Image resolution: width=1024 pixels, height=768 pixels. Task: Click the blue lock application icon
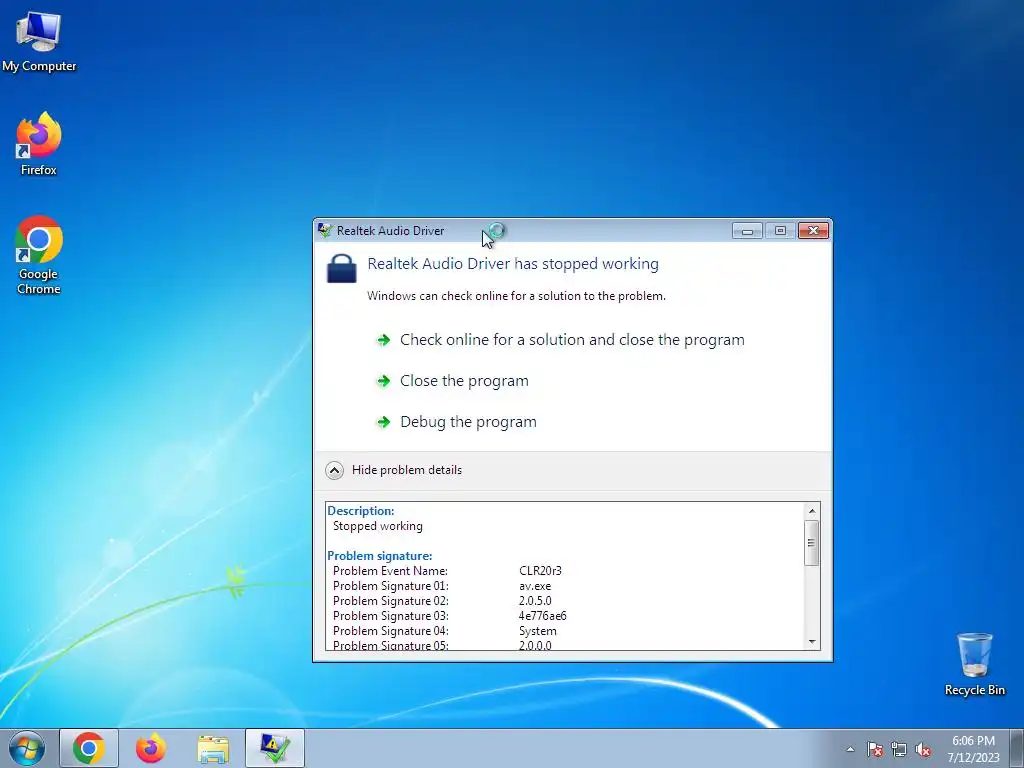point(342,268)
